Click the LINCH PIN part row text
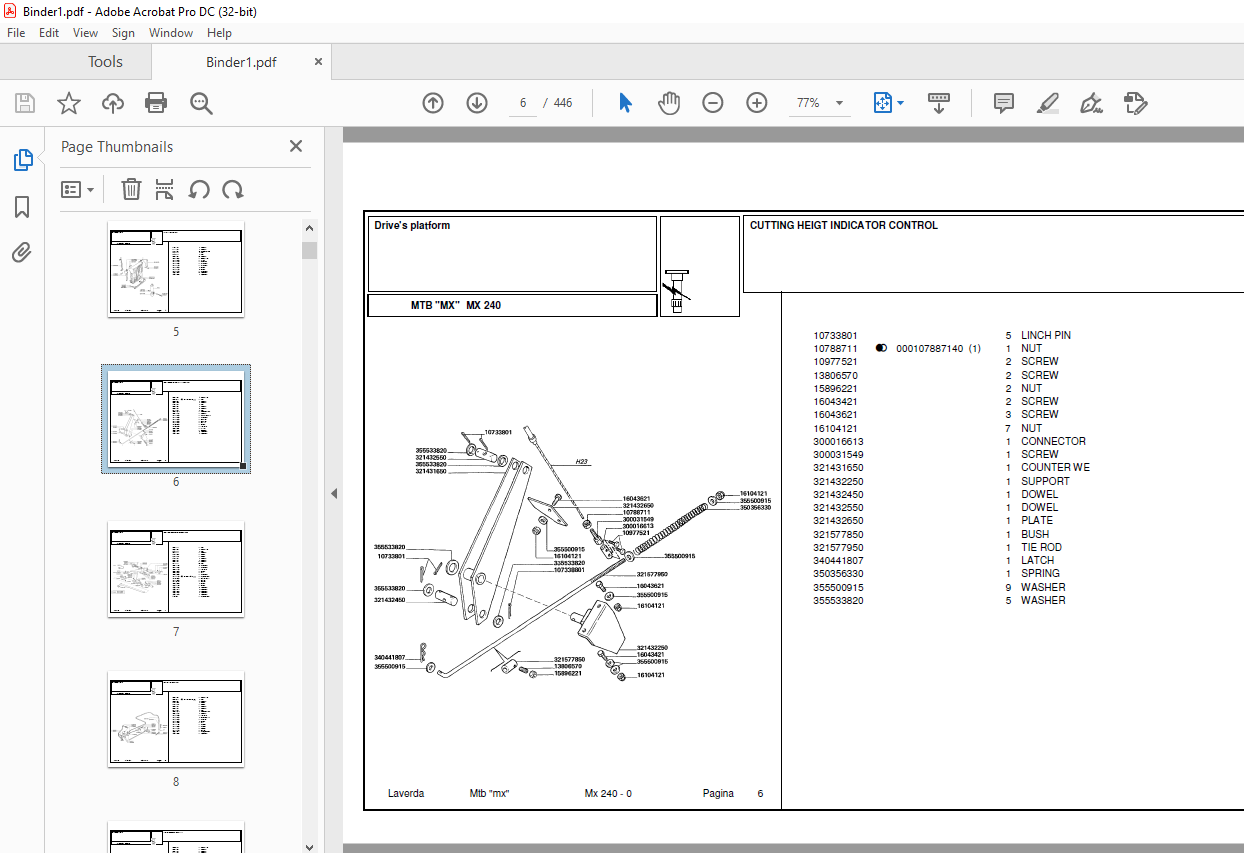The image size is (1244, 853). 1046,335
